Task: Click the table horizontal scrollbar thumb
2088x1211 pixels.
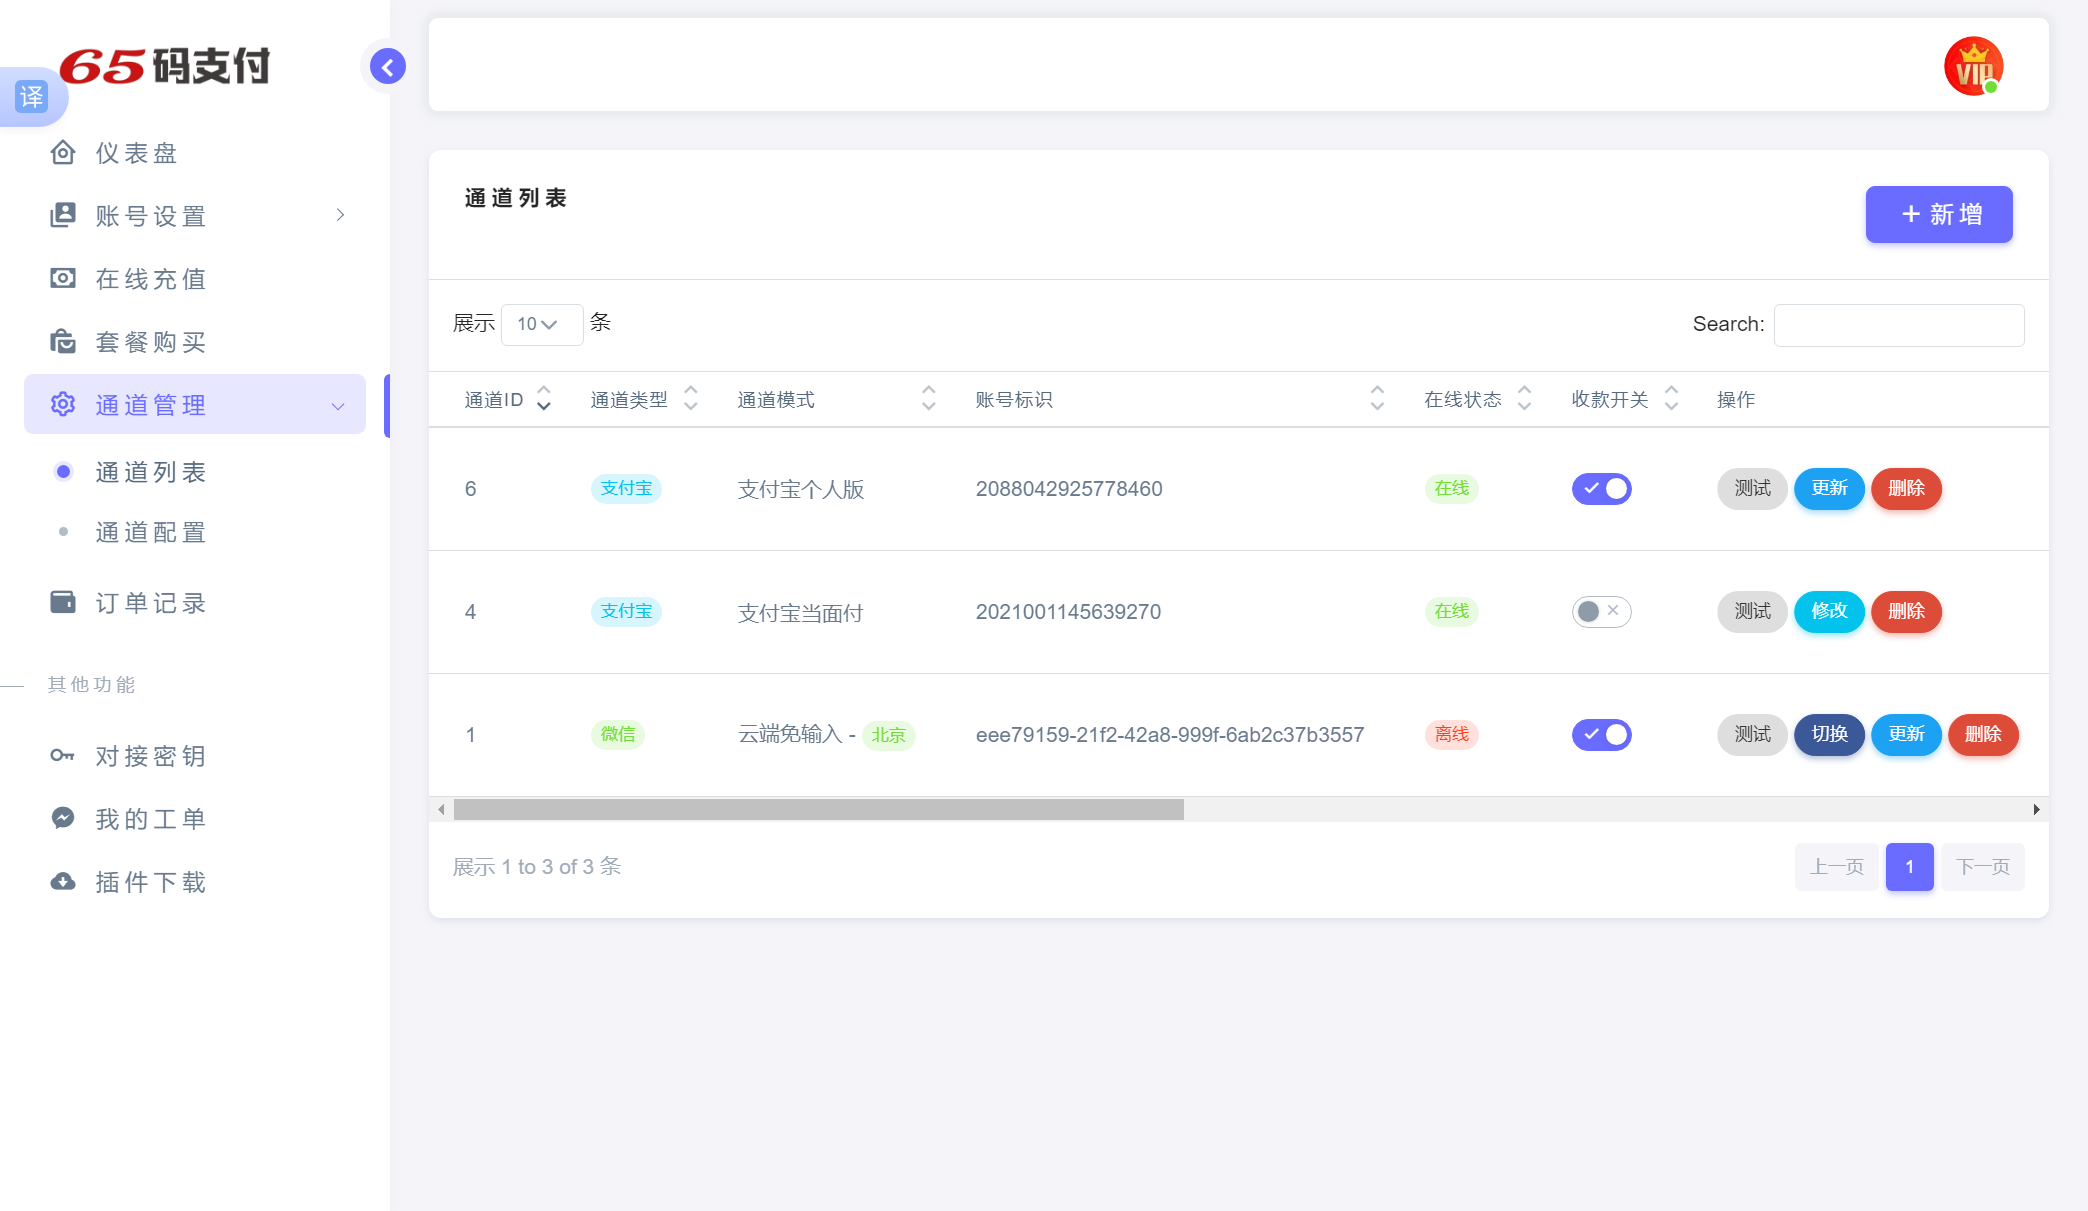Action: (x=818, y=809)
